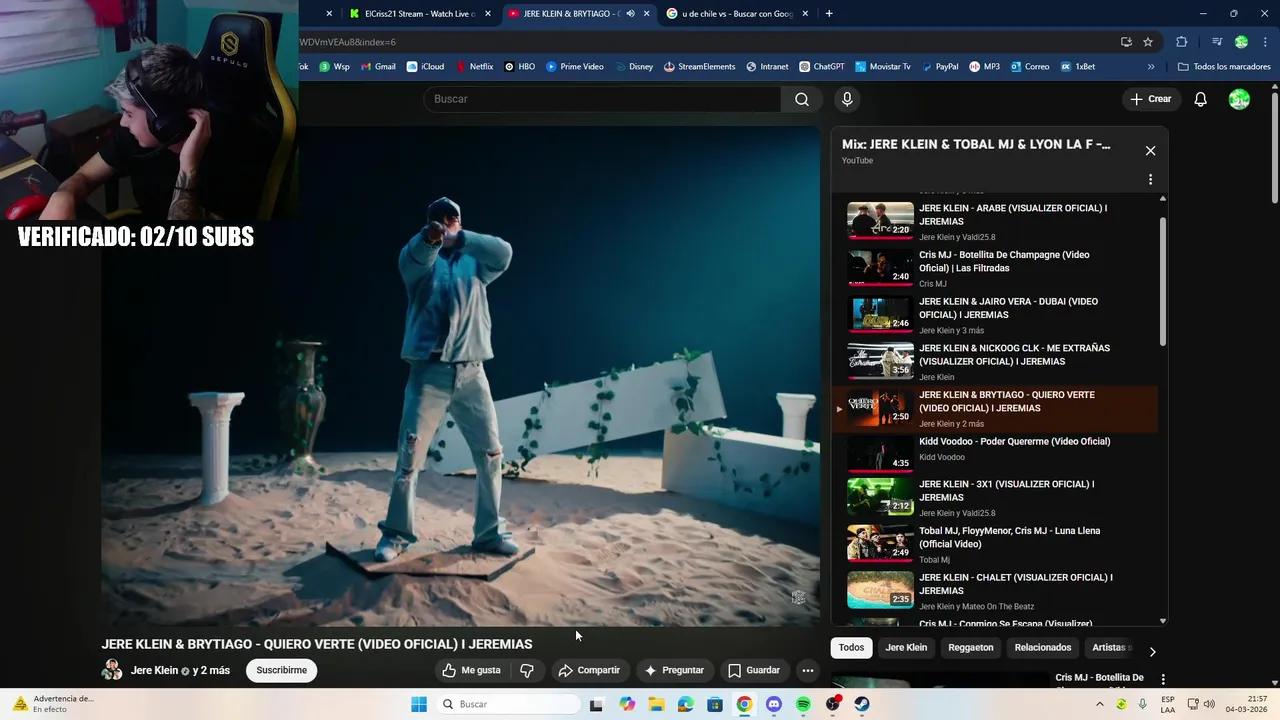The height and width of the screenshot is (720, 1280).
Task: Click the YouTube search magnifier button
Action: point(801,99)
